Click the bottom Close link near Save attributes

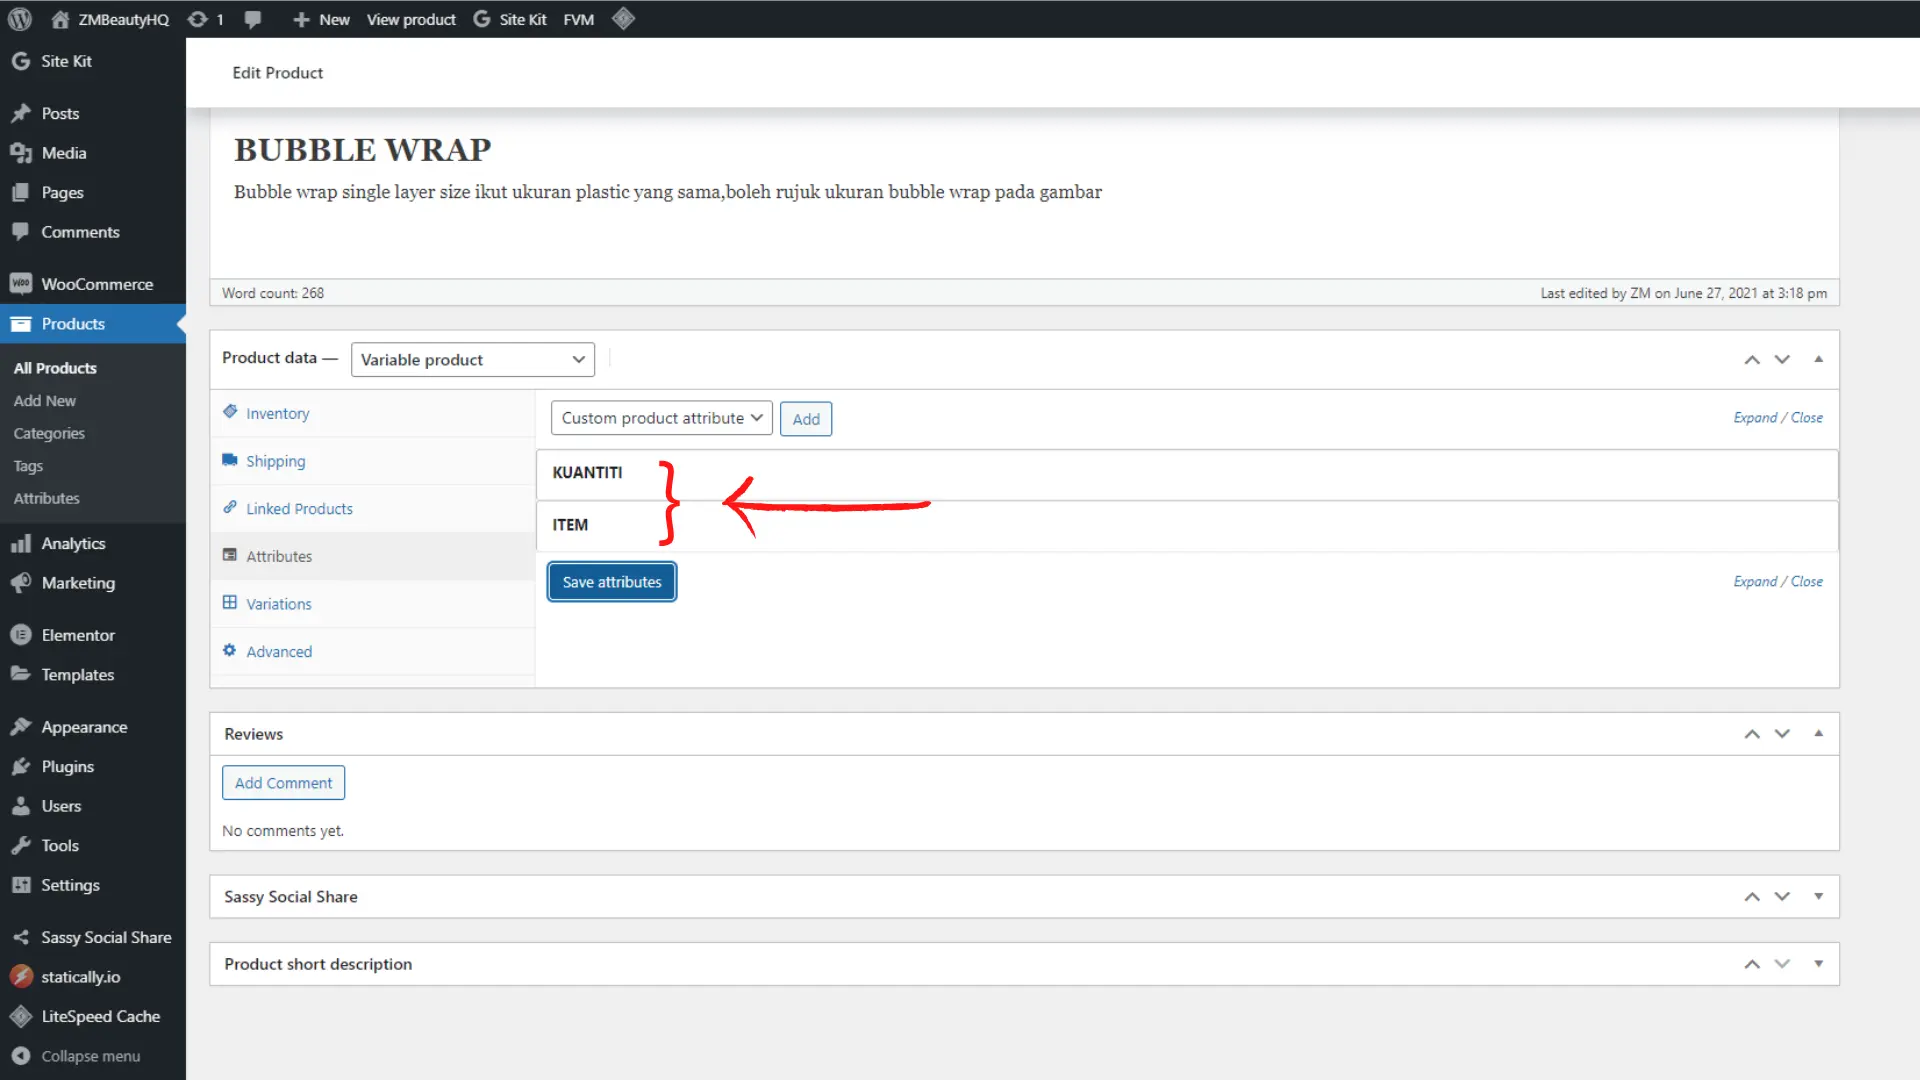coord(1807,582)
